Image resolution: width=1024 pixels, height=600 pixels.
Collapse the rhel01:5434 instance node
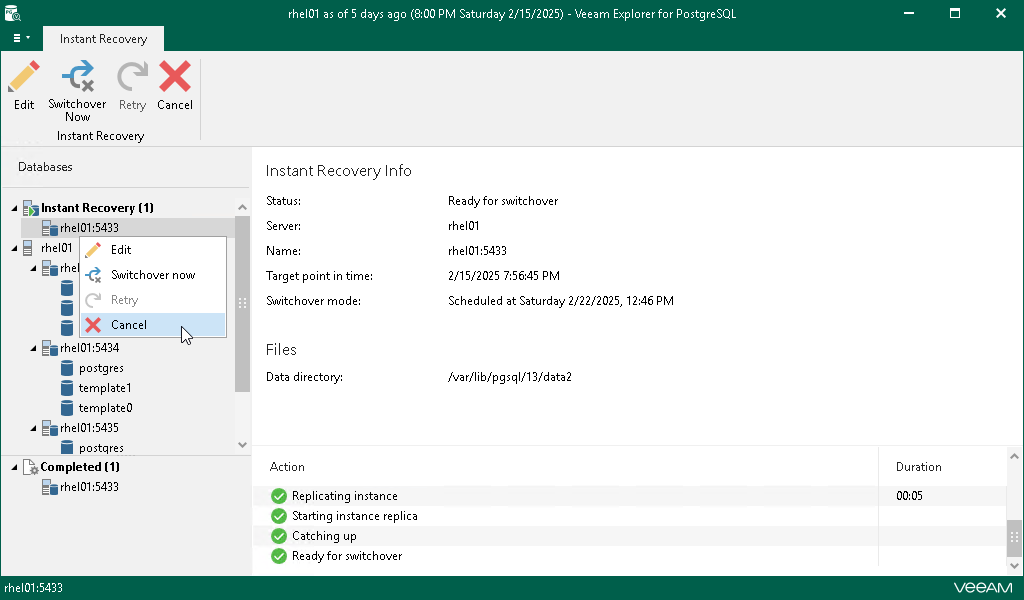click(x=33, y=348)
